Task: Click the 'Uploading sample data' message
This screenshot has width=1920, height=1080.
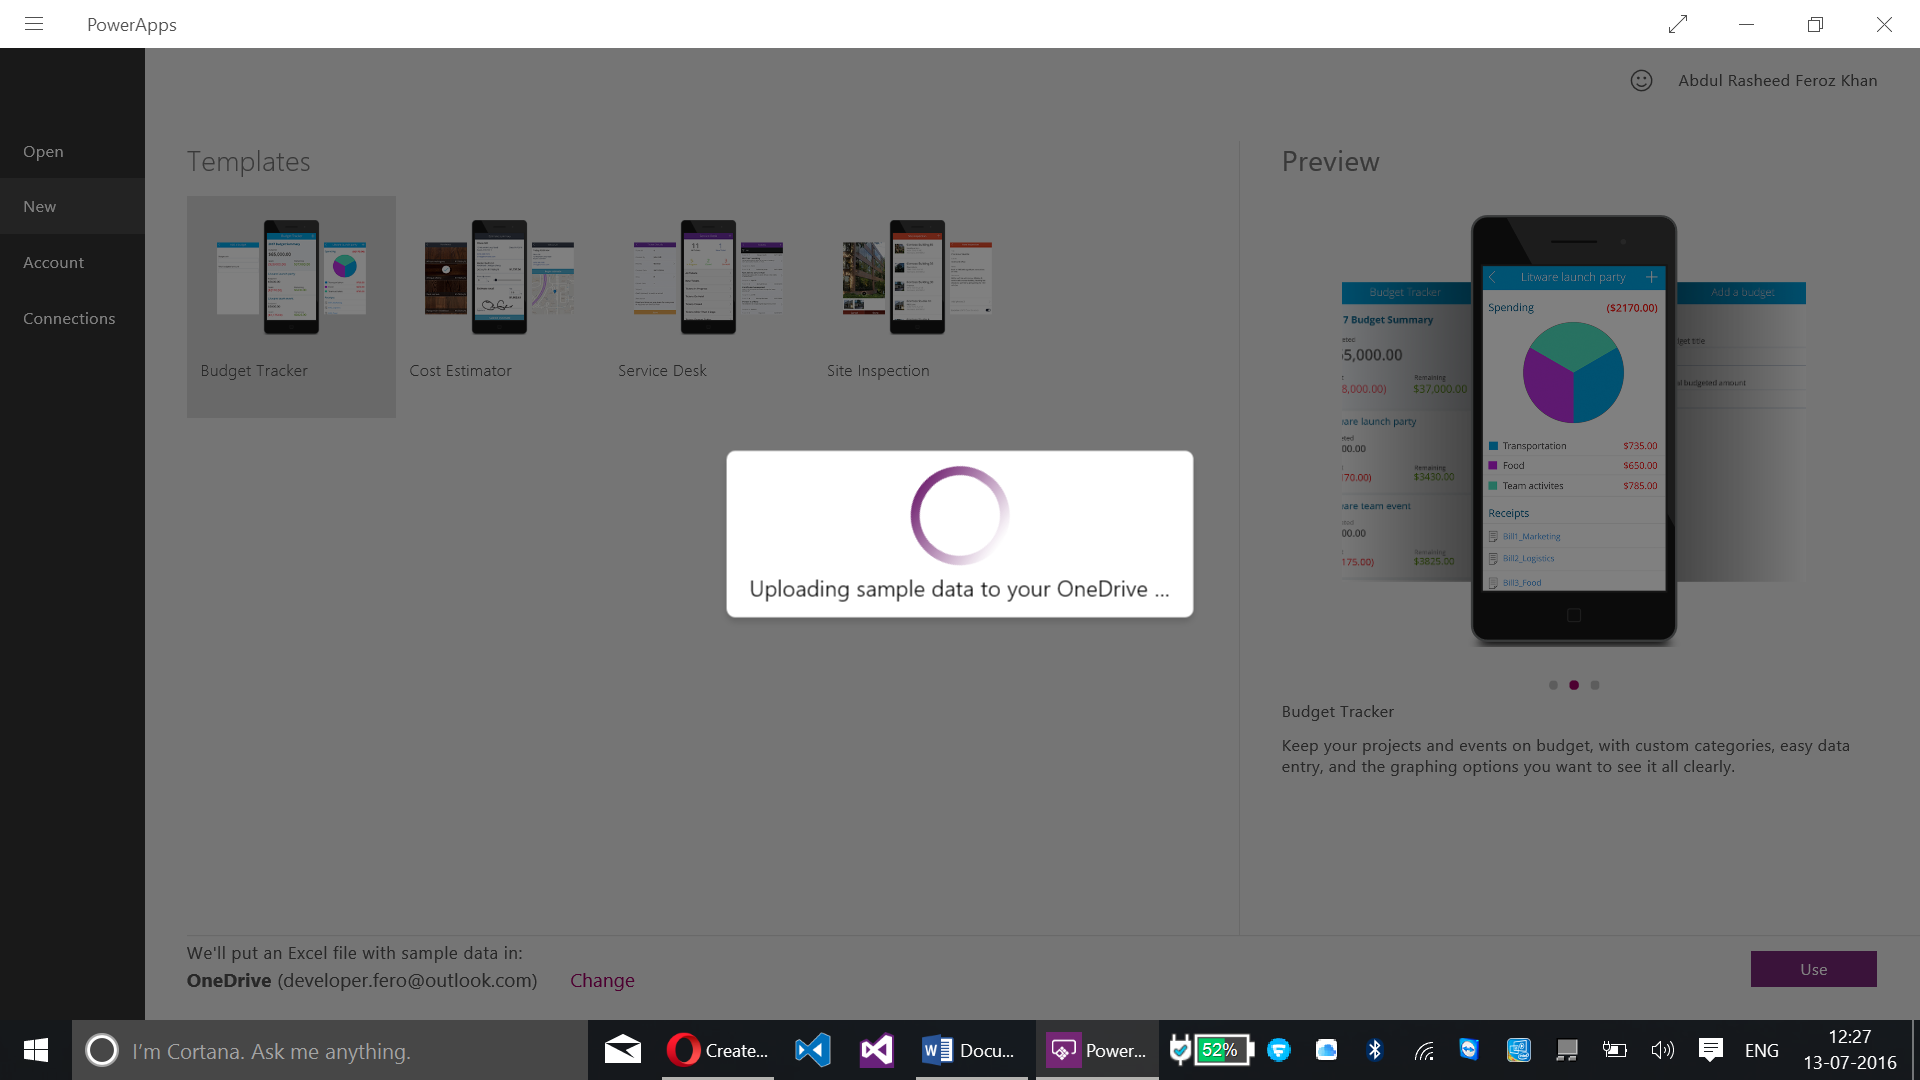Action: click(959, 589)
